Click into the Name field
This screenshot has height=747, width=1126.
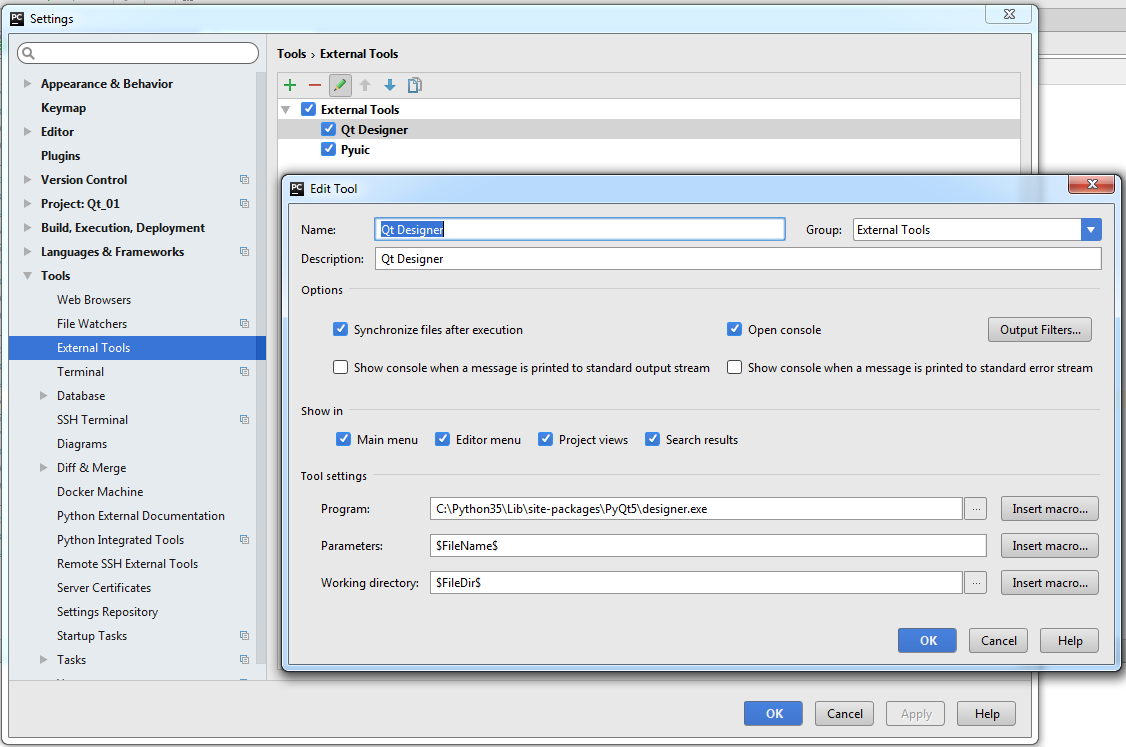(x=580, y=230)
